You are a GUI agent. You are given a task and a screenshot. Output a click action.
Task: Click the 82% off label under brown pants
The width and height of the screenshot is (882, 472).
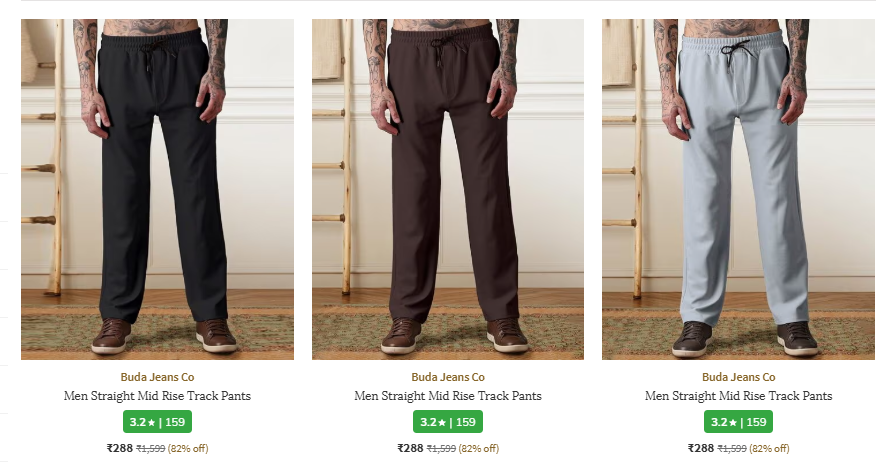tap(478, 449)
